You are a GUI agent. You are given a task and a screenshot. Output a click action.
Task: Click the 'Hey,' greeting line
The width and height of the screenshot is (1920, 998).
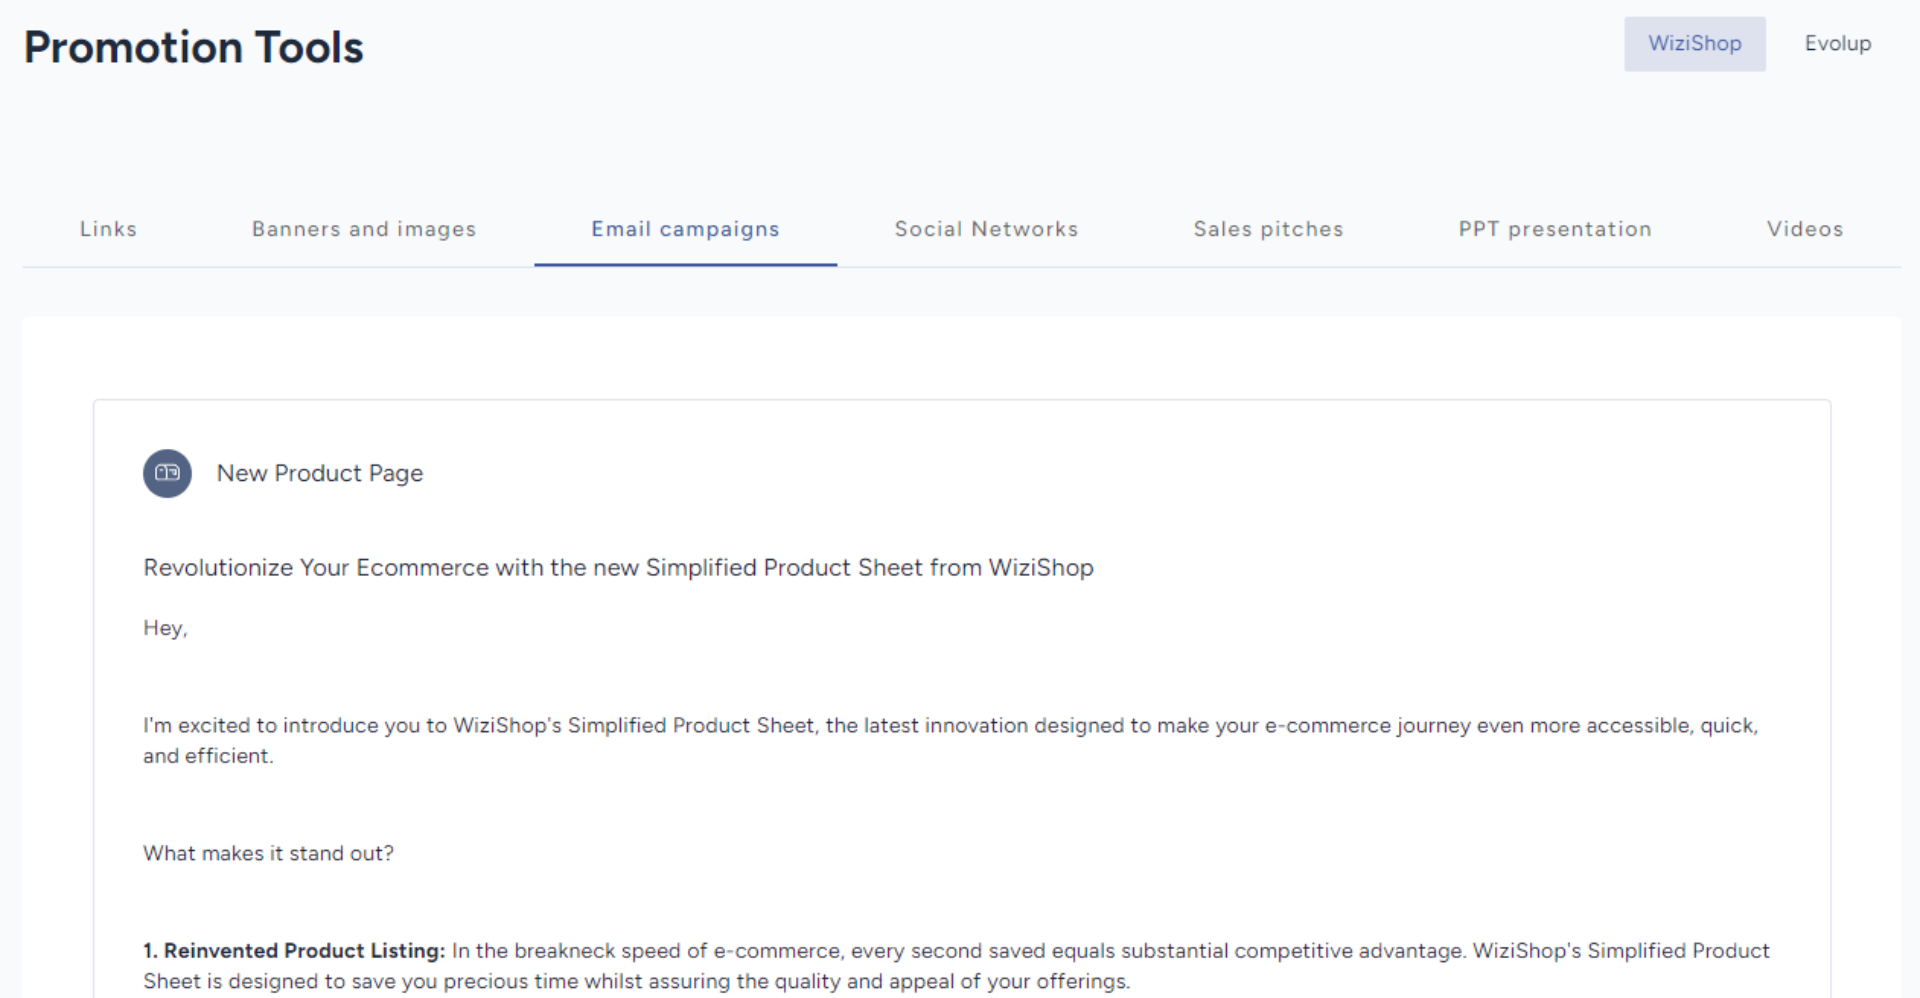click(x=165, y=628)
